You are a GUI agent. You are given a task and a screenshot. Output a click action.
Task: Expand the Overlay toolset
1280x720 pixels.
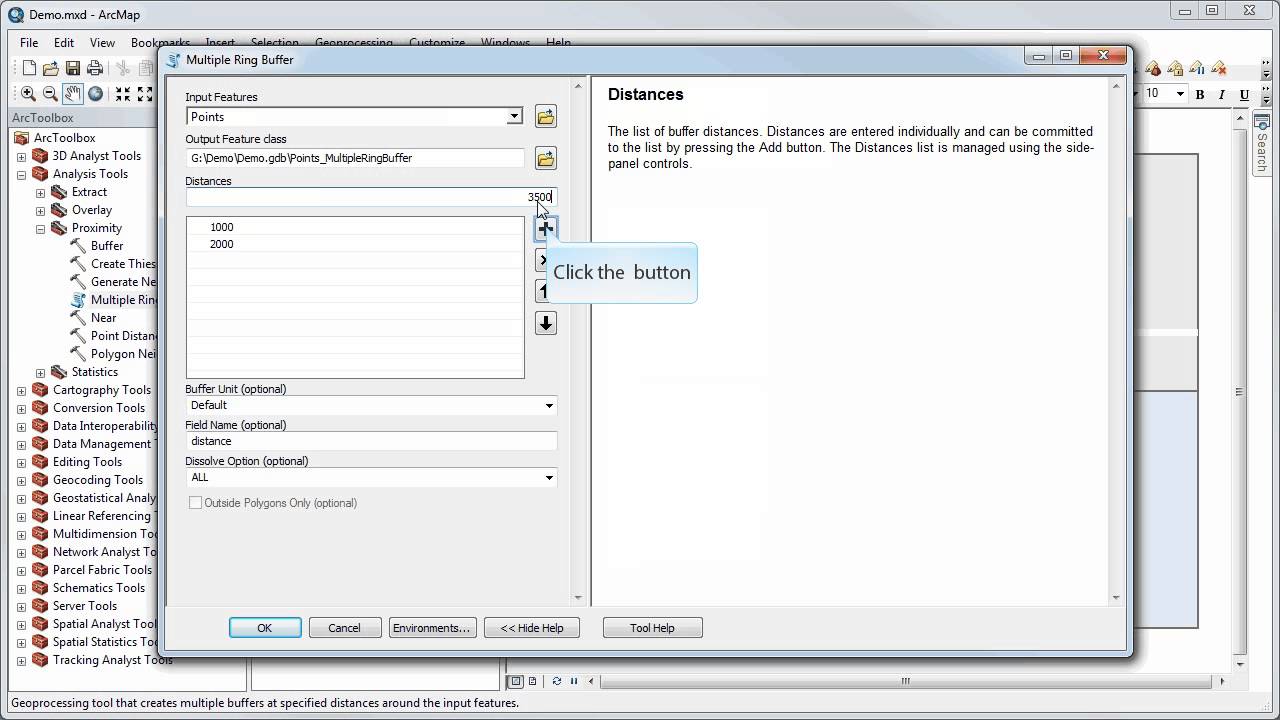(x=41, y=210)
